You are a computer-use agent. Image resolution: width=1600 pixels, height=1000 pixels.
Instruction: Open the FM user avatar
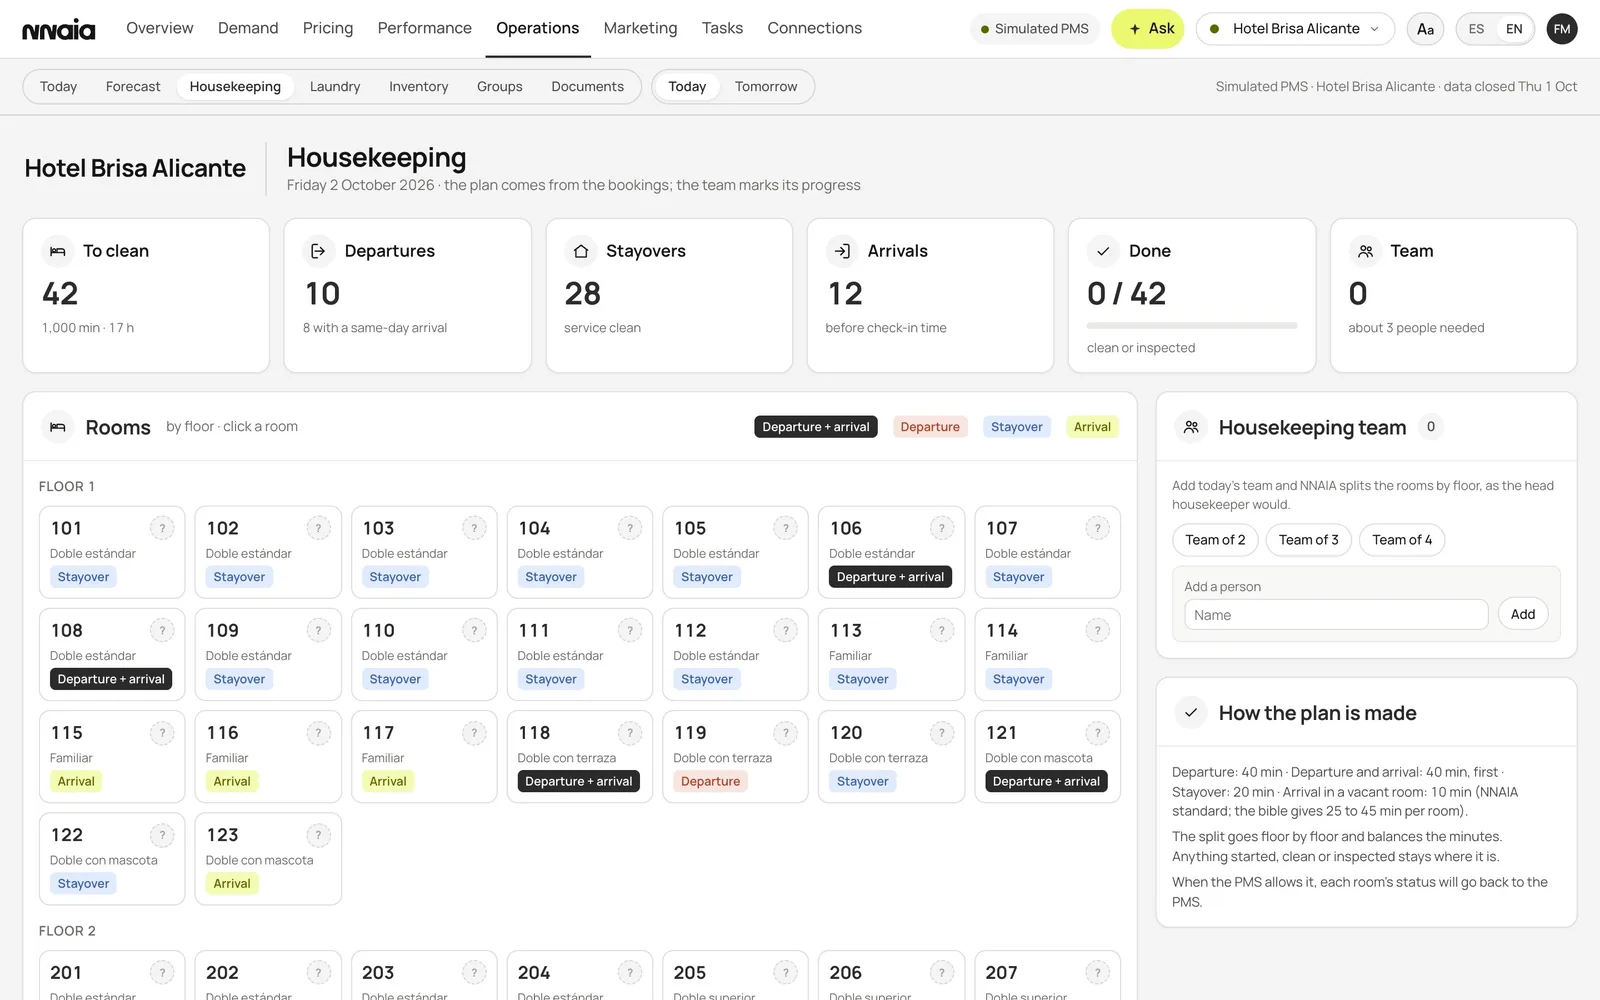(1562, 29)
